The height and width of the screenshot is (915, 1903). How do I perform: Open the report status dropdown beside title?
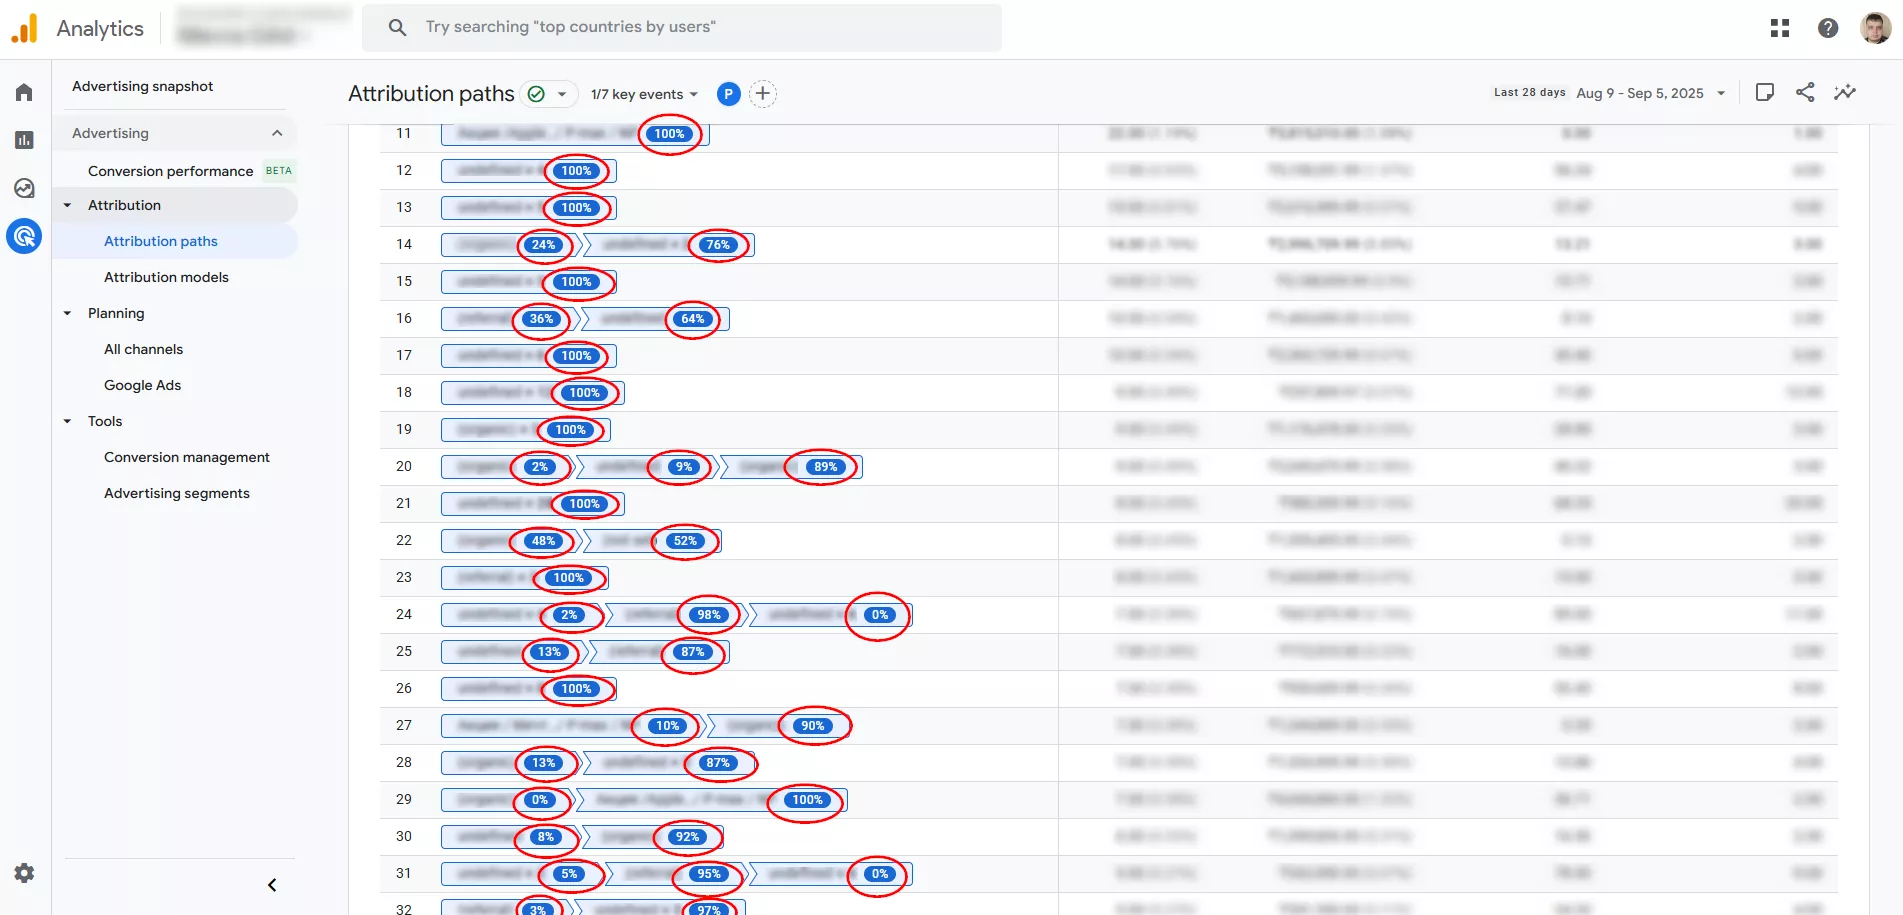561,94
